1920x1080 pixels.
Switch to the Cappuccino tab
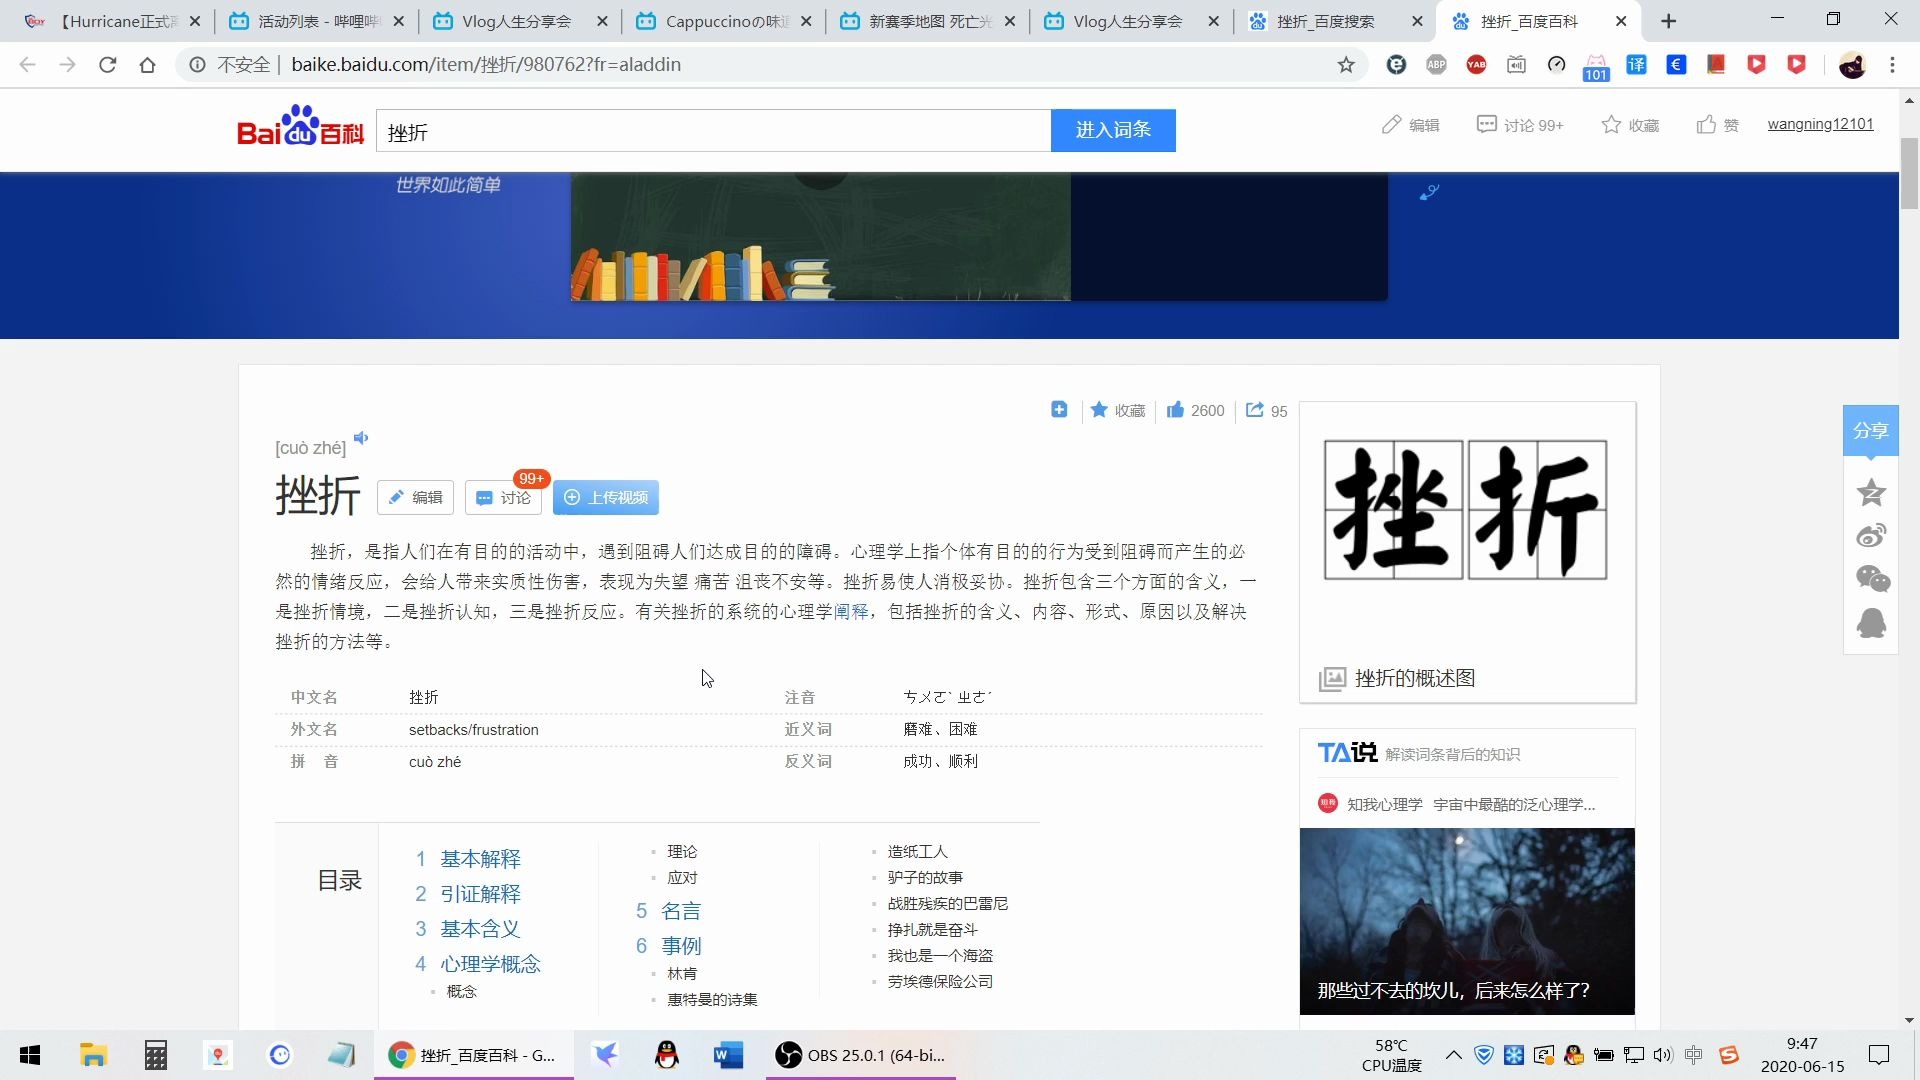pyautogui.click(x=725, y=21)
